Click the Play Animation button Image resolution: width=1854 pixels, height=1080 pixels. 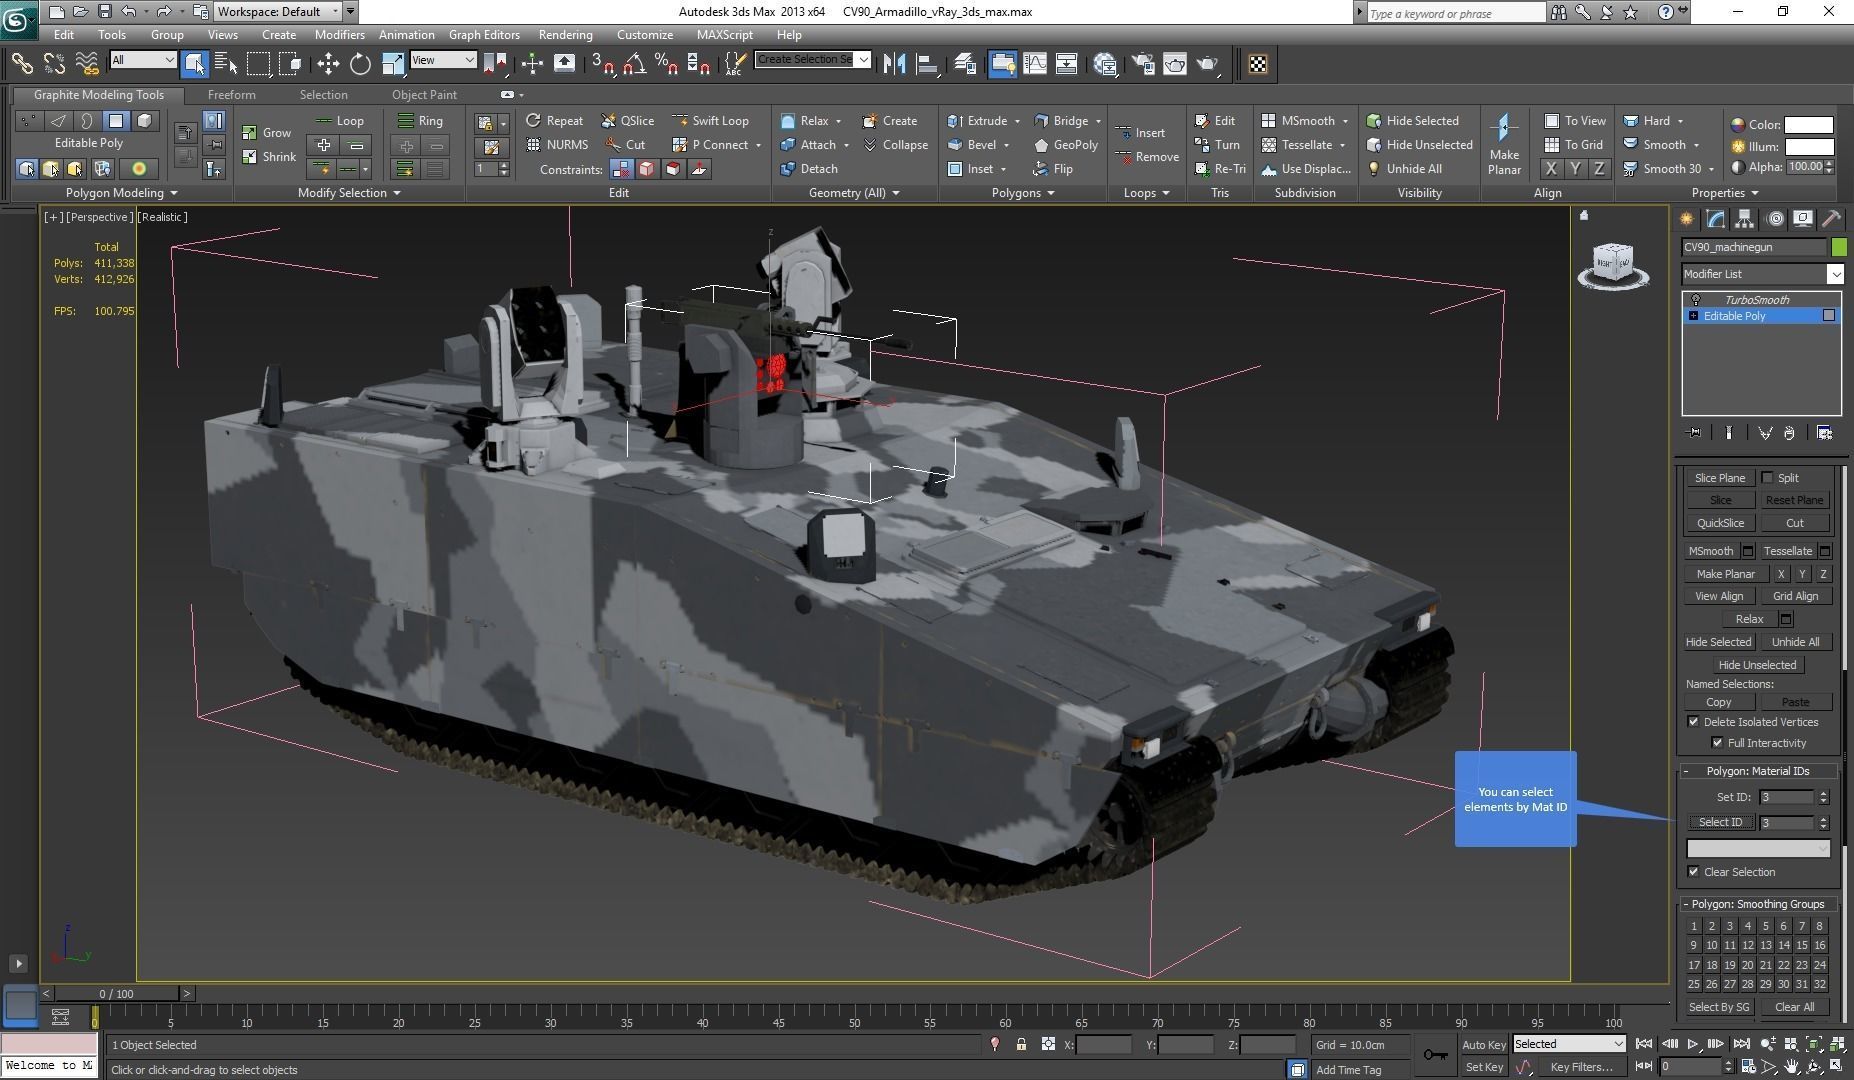(1692, 1044)
